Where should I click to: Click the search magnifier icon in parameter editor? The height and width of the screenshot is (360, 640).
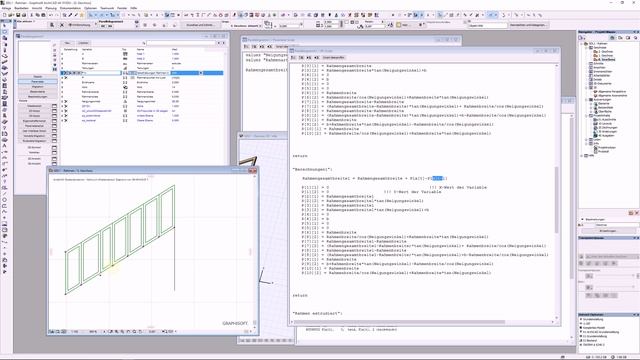tap(144, 43)
